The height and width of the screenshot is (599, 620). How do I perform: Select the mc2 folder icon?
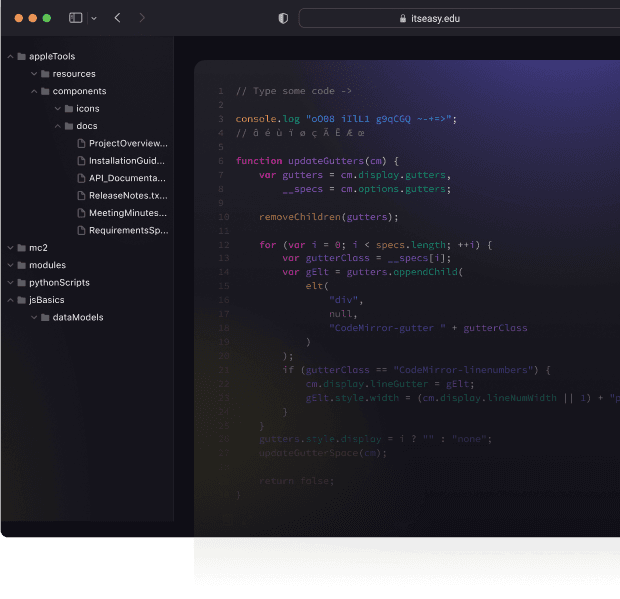point(22,248)
